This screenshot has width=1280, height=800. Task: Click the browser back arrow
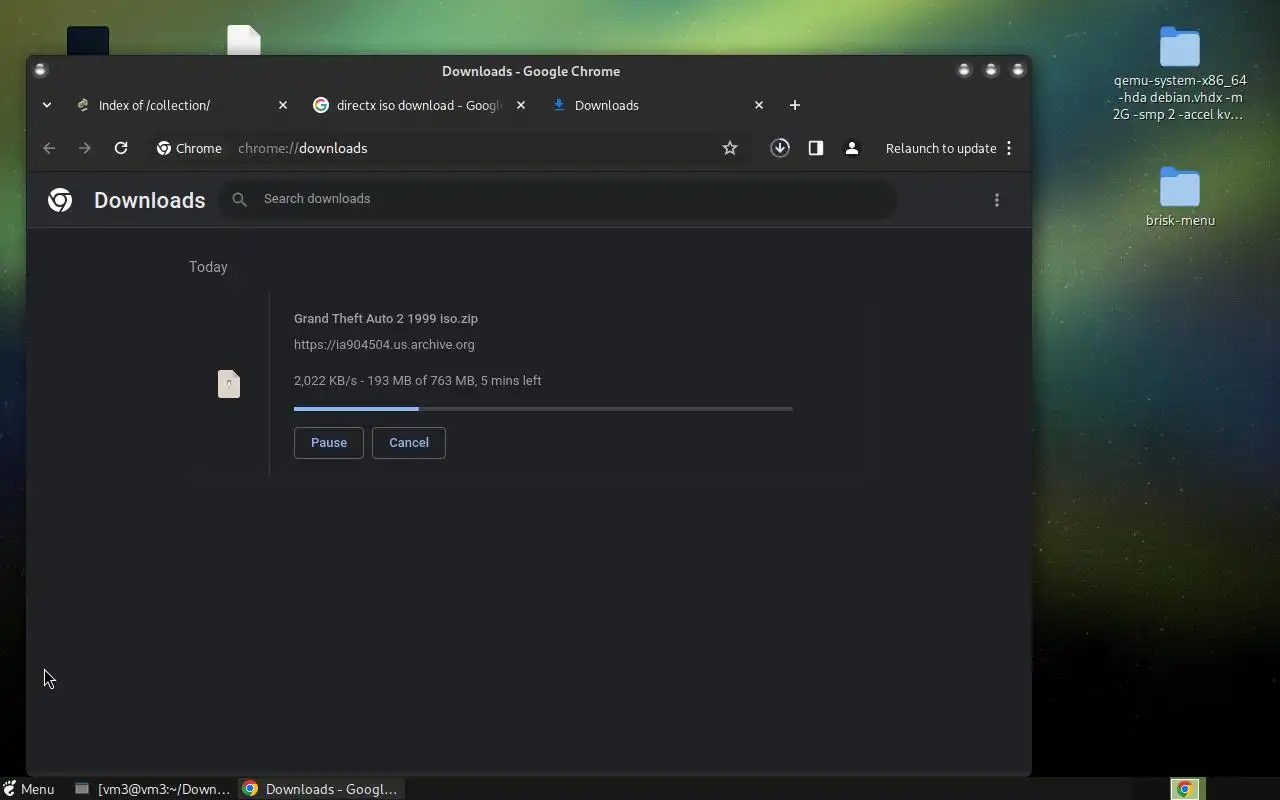(x=49, y=148)
